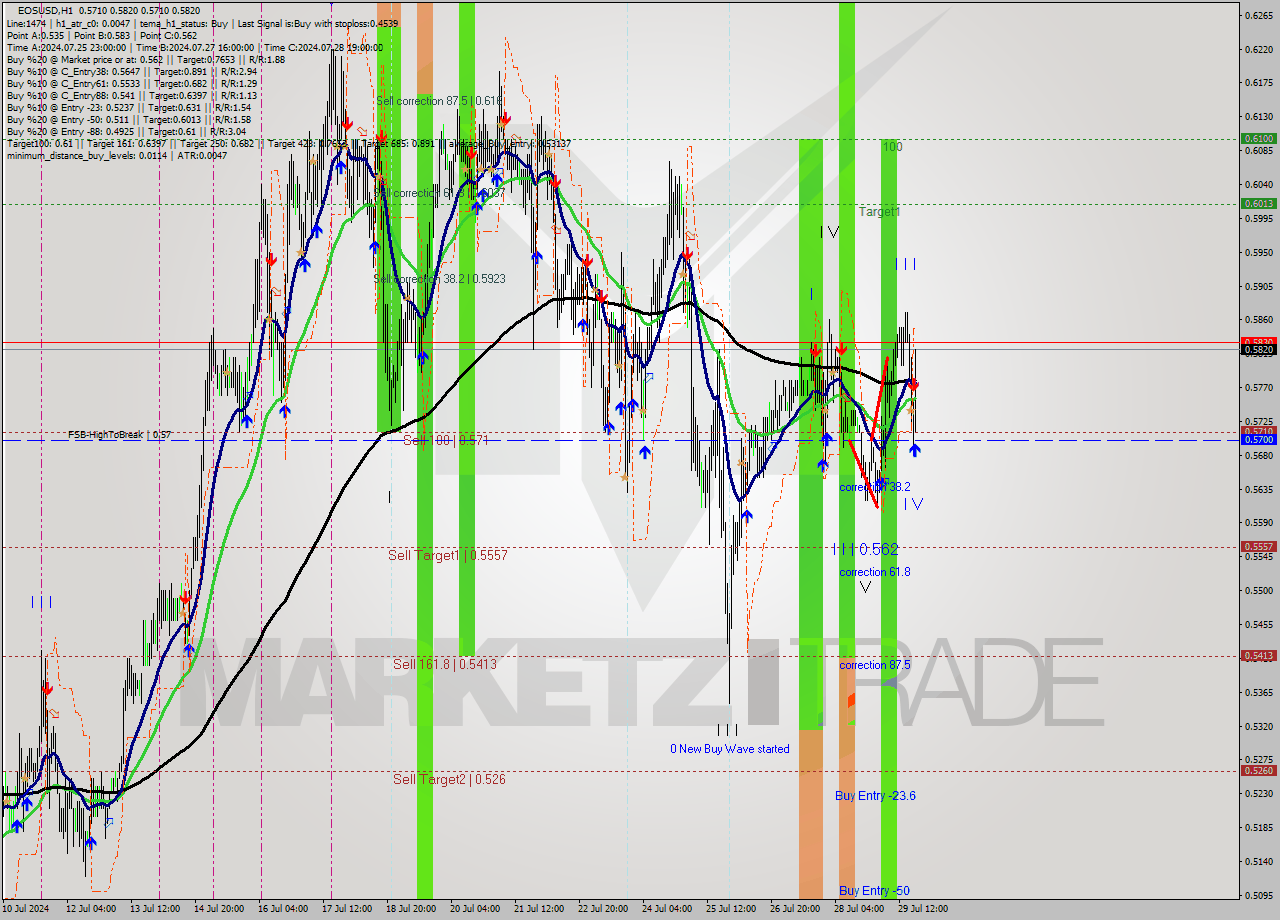Select the '28 Jul 04:00' time label
Screen dimensions: 1280x920
861,909
